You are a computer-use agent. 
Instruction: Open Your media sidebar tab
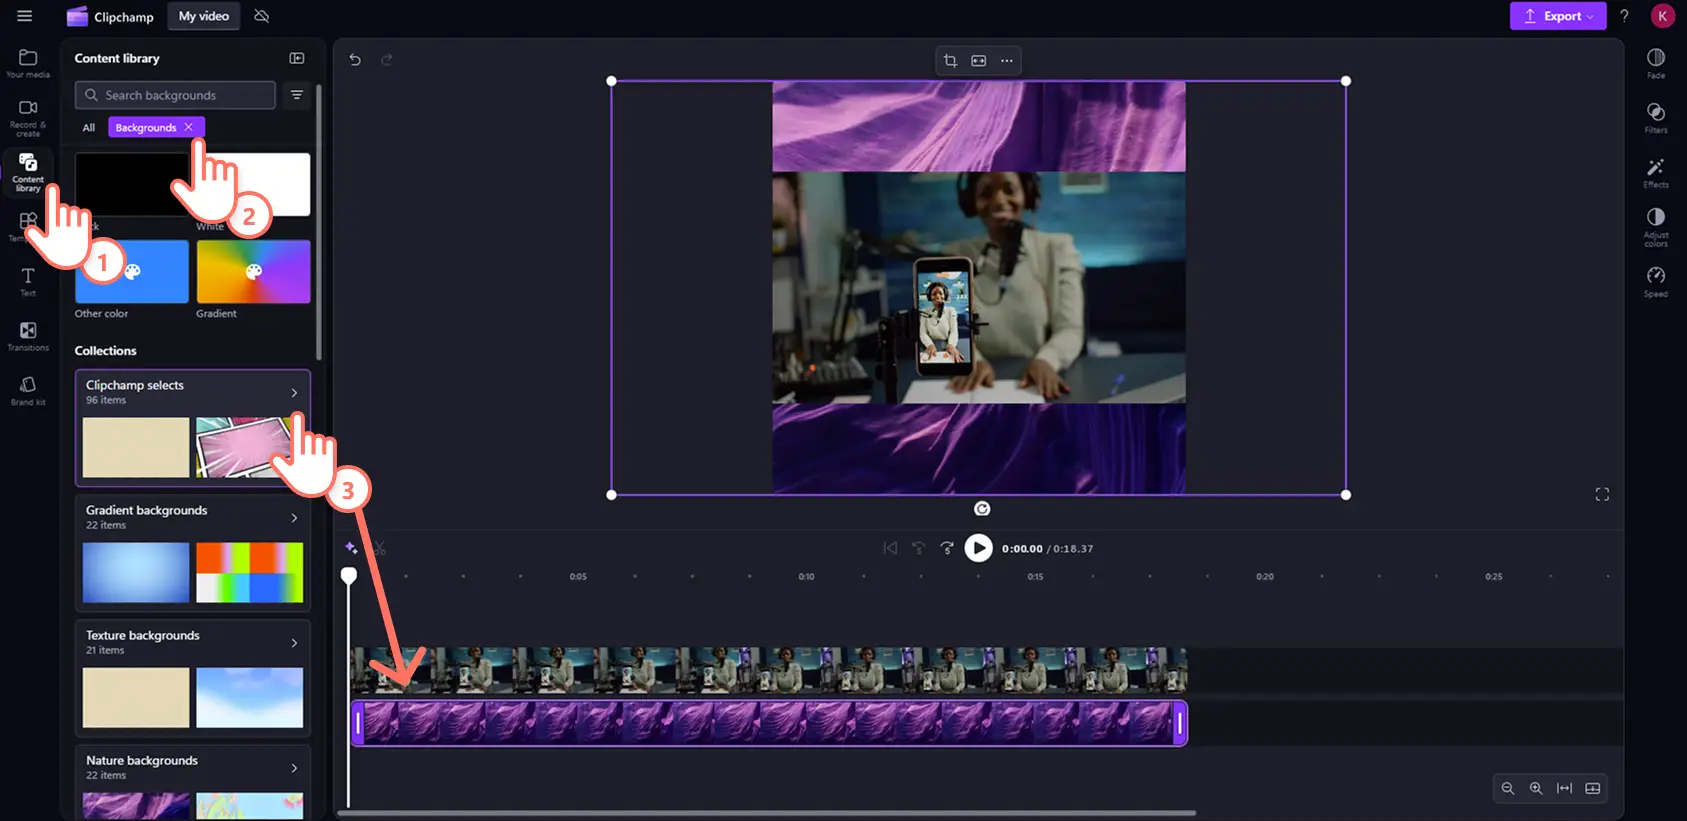28,64
